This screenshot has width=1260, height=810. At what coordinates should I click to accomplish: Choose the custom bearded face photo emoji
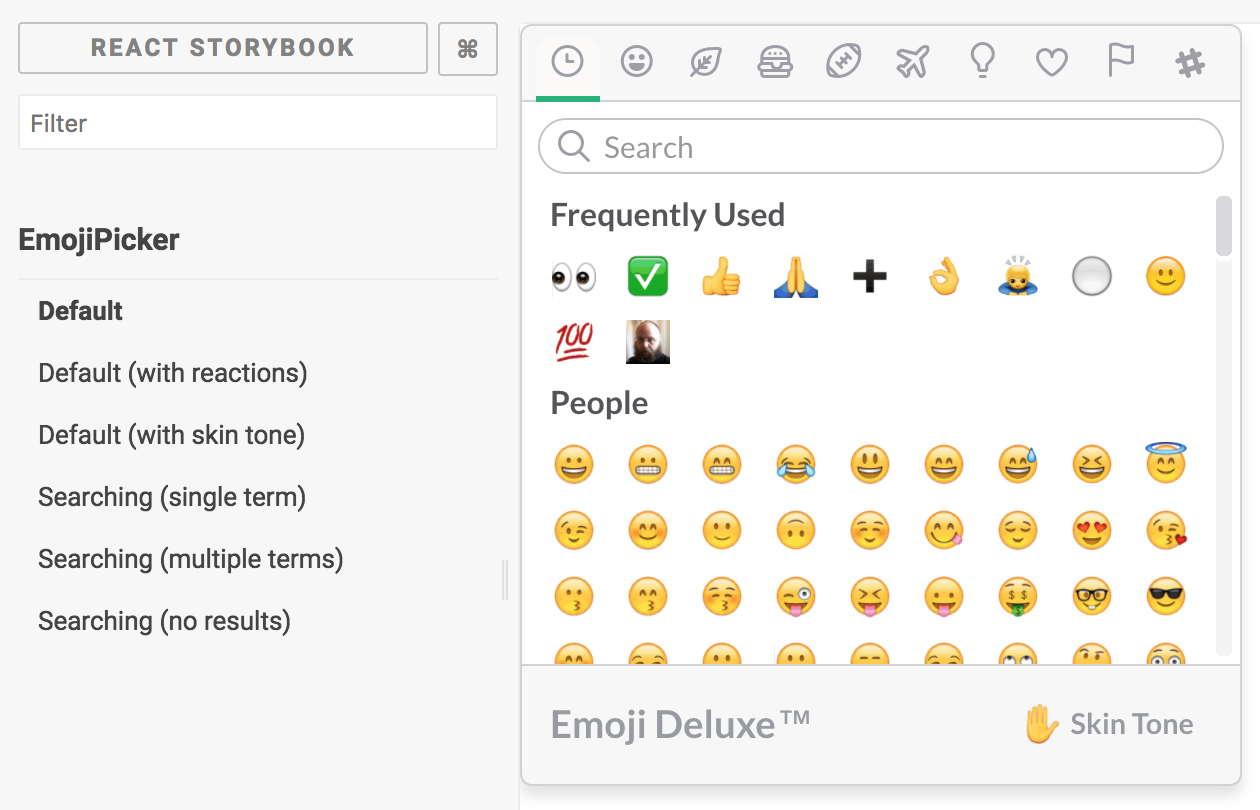pos(647,342)
